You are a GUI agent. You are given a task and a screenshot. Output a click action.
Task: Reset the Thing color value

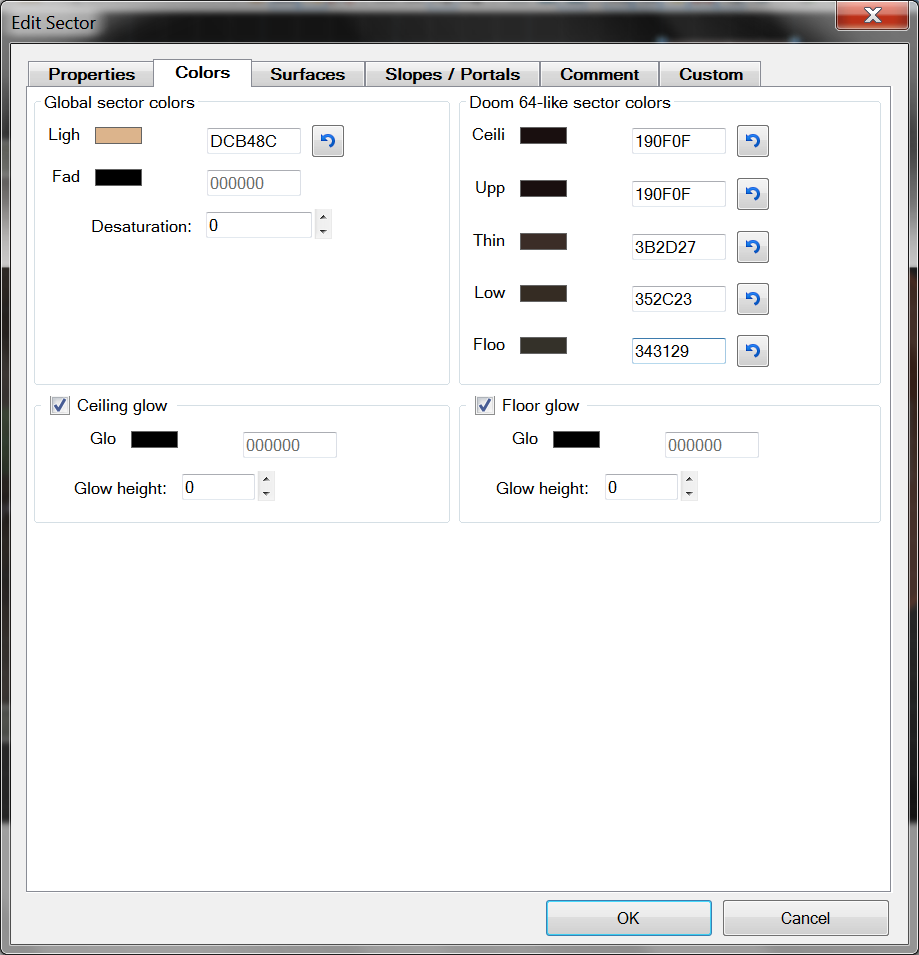pyautogui.click(x=752, y=247)
